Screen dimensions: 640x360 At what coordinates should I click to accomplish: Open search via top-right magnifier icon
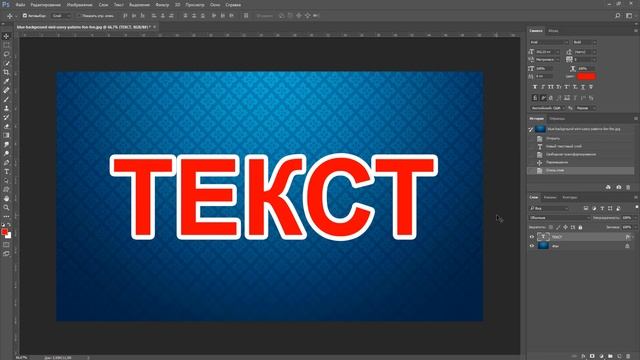pyautogui.click(x=618, y=16)
